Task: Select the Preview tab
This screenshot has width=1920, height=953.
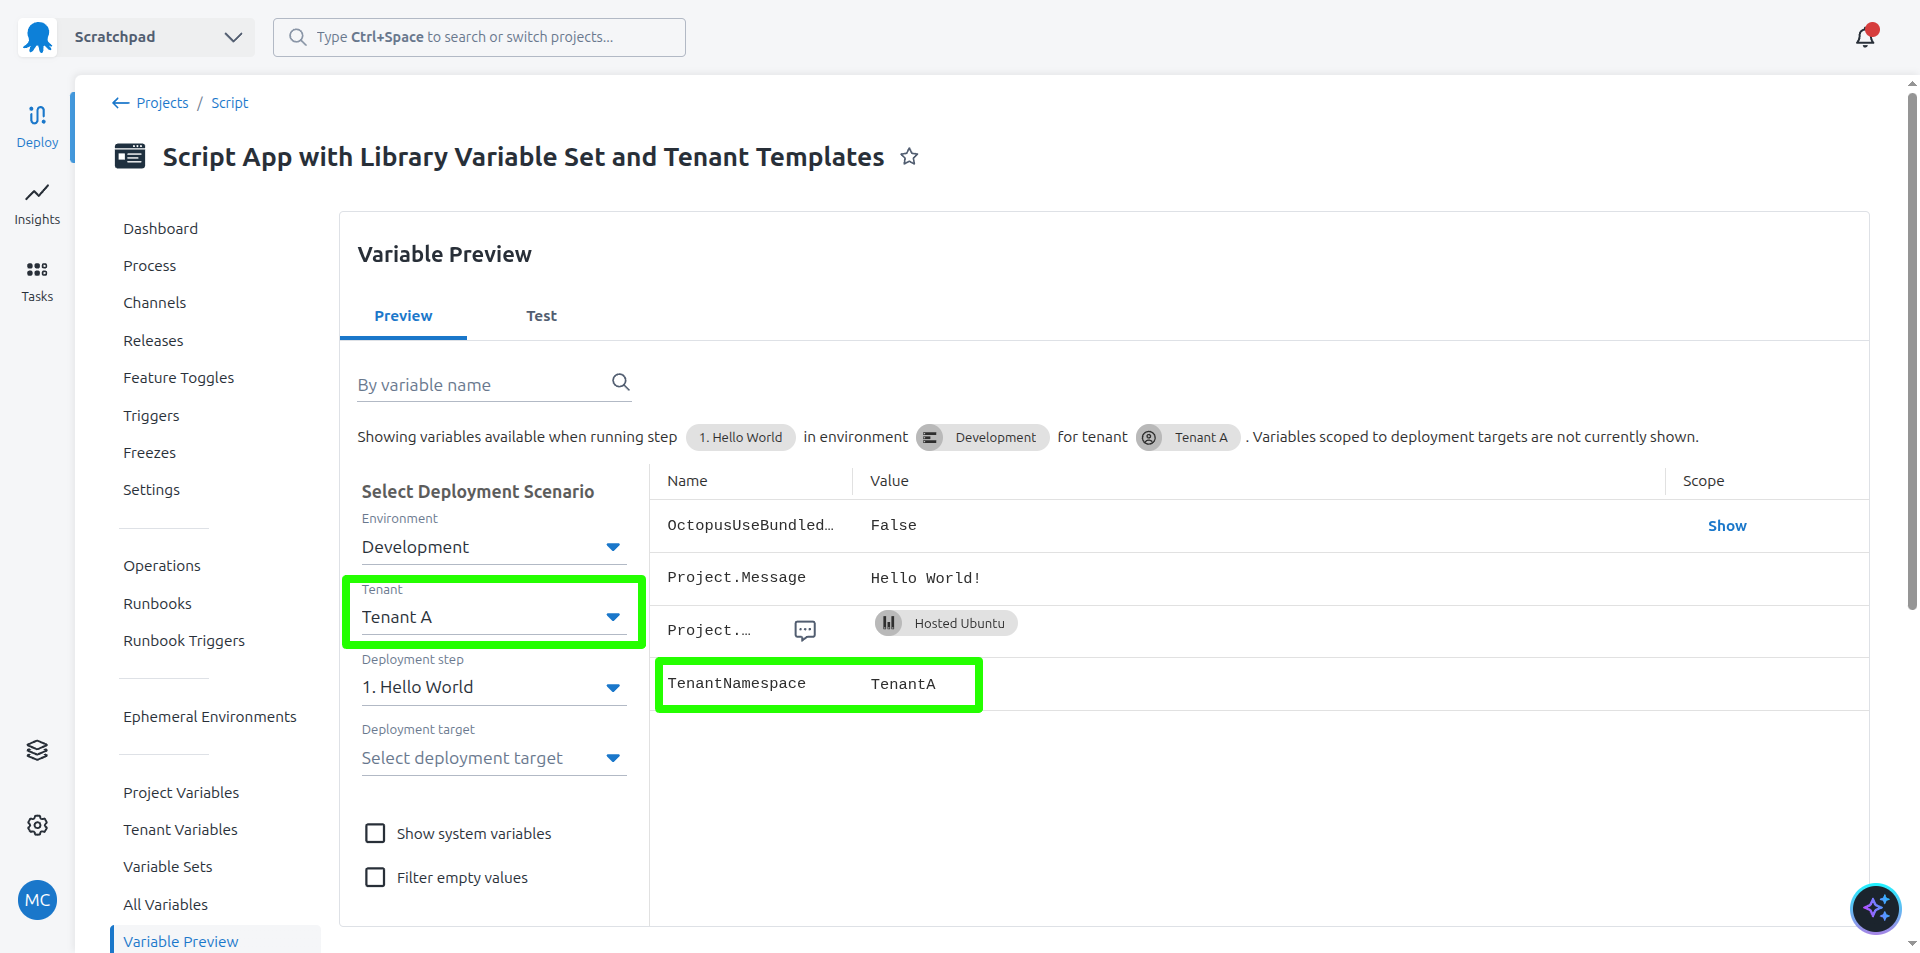Action: coord(403,315)
